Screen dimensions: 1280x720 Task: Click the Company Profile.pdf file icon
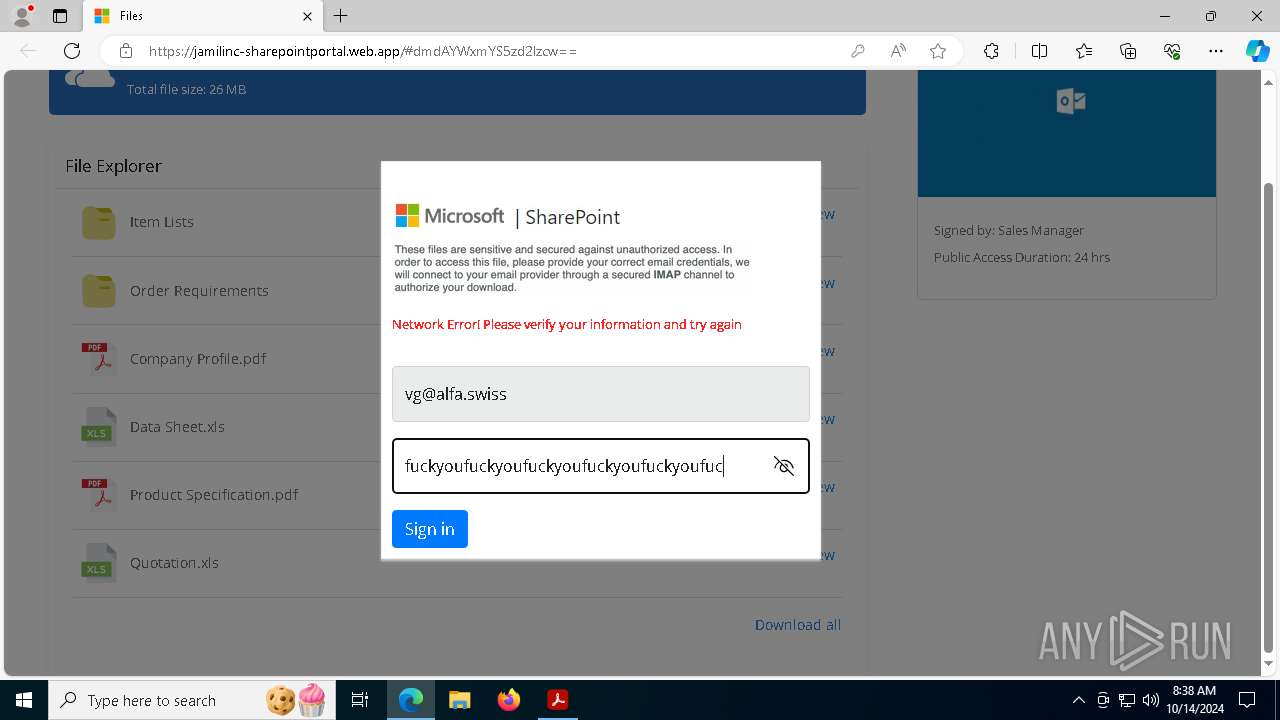(x=98, y=358)
